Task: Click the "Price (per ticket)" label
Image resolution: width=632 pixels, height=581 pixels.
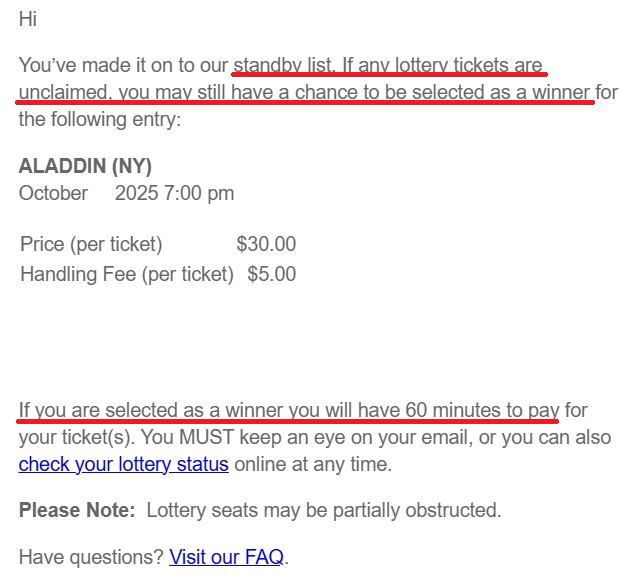Action: click(91, 244)
